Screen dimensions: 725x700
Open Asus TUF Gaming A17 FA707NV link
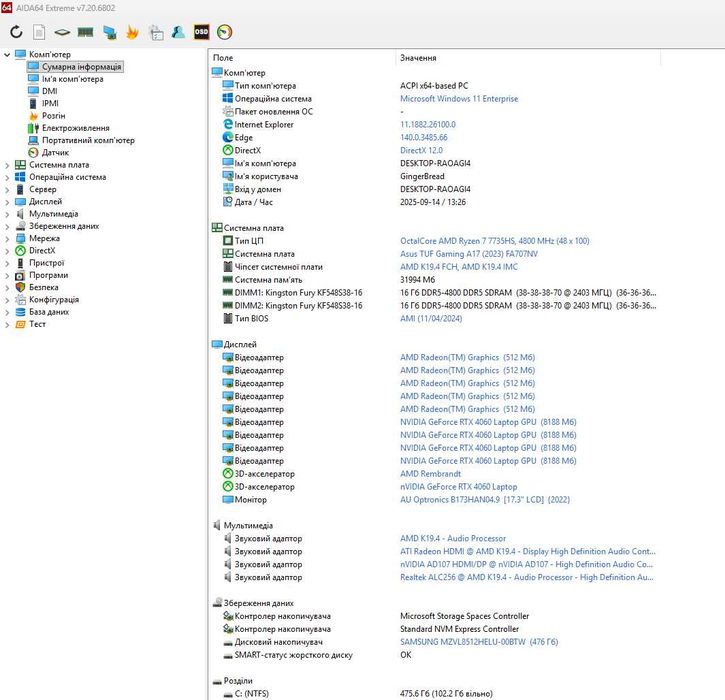[469, 254]
